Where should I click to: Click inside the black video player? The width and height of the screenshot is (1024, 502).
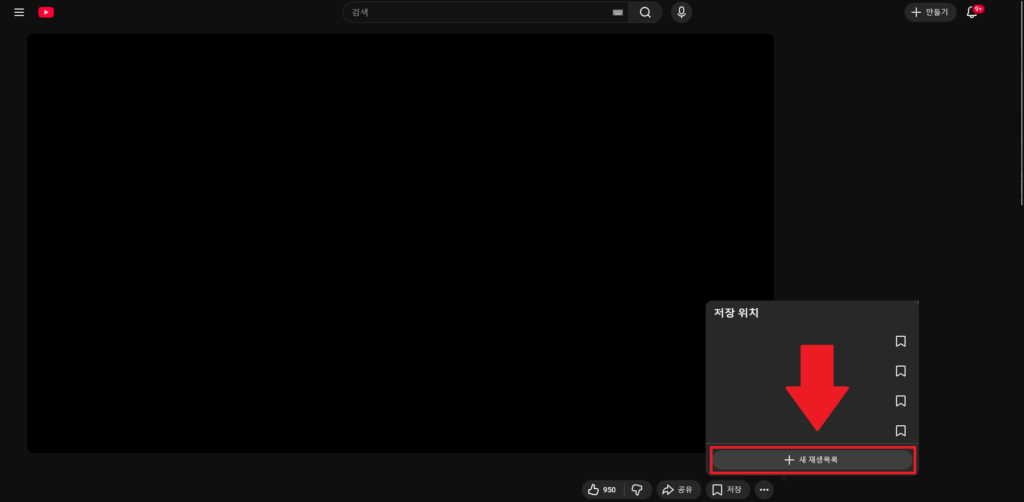[x=400, y=243]
